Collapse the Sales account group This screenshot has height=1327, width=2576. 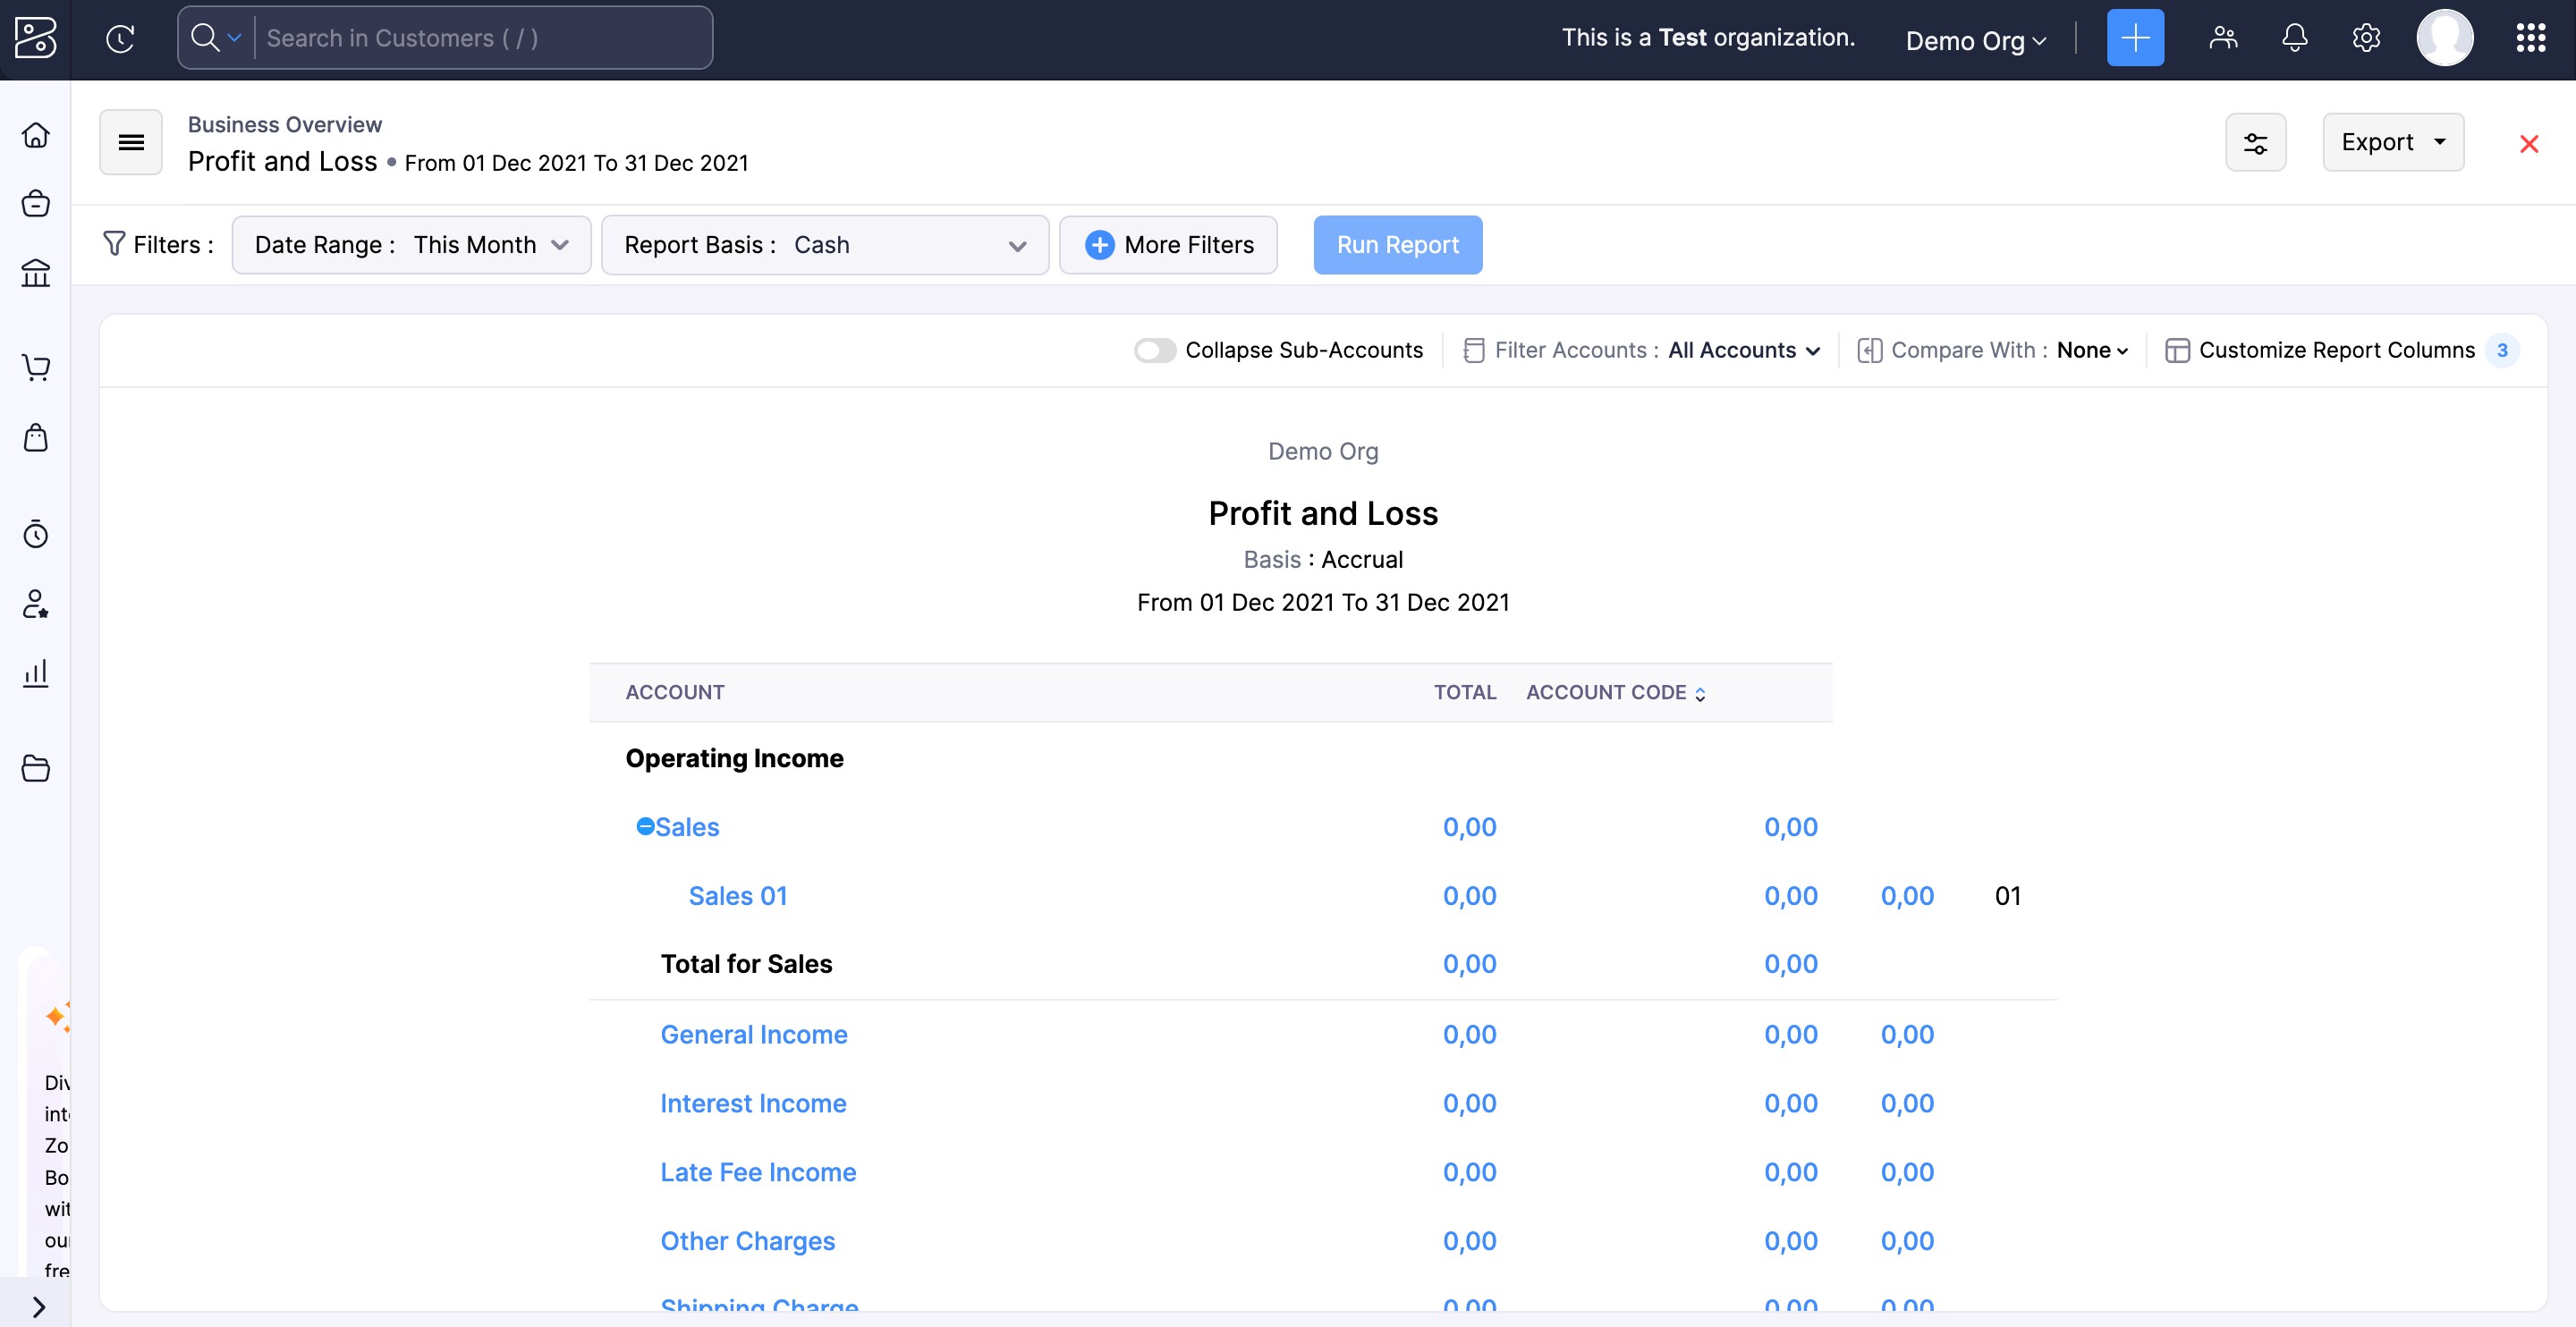(645, 826)
